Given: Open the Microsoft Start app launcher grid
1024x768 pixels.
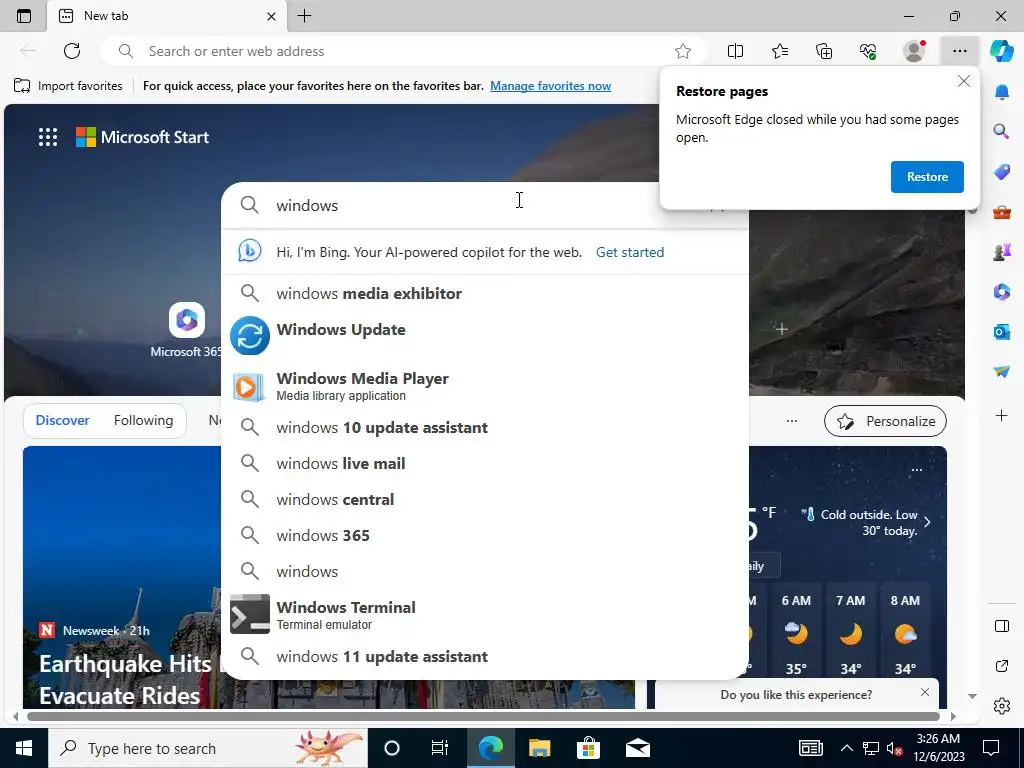Looking at the screenshot, I should tap(48, 137).
